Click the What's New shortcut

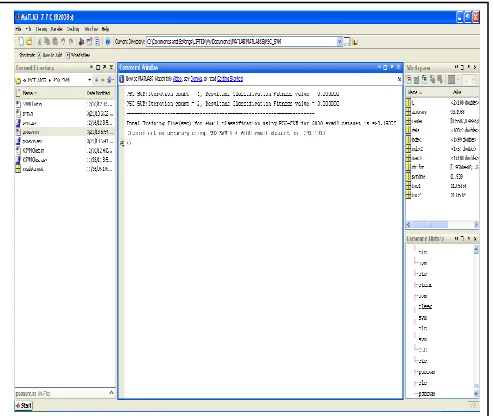point(78,55)
